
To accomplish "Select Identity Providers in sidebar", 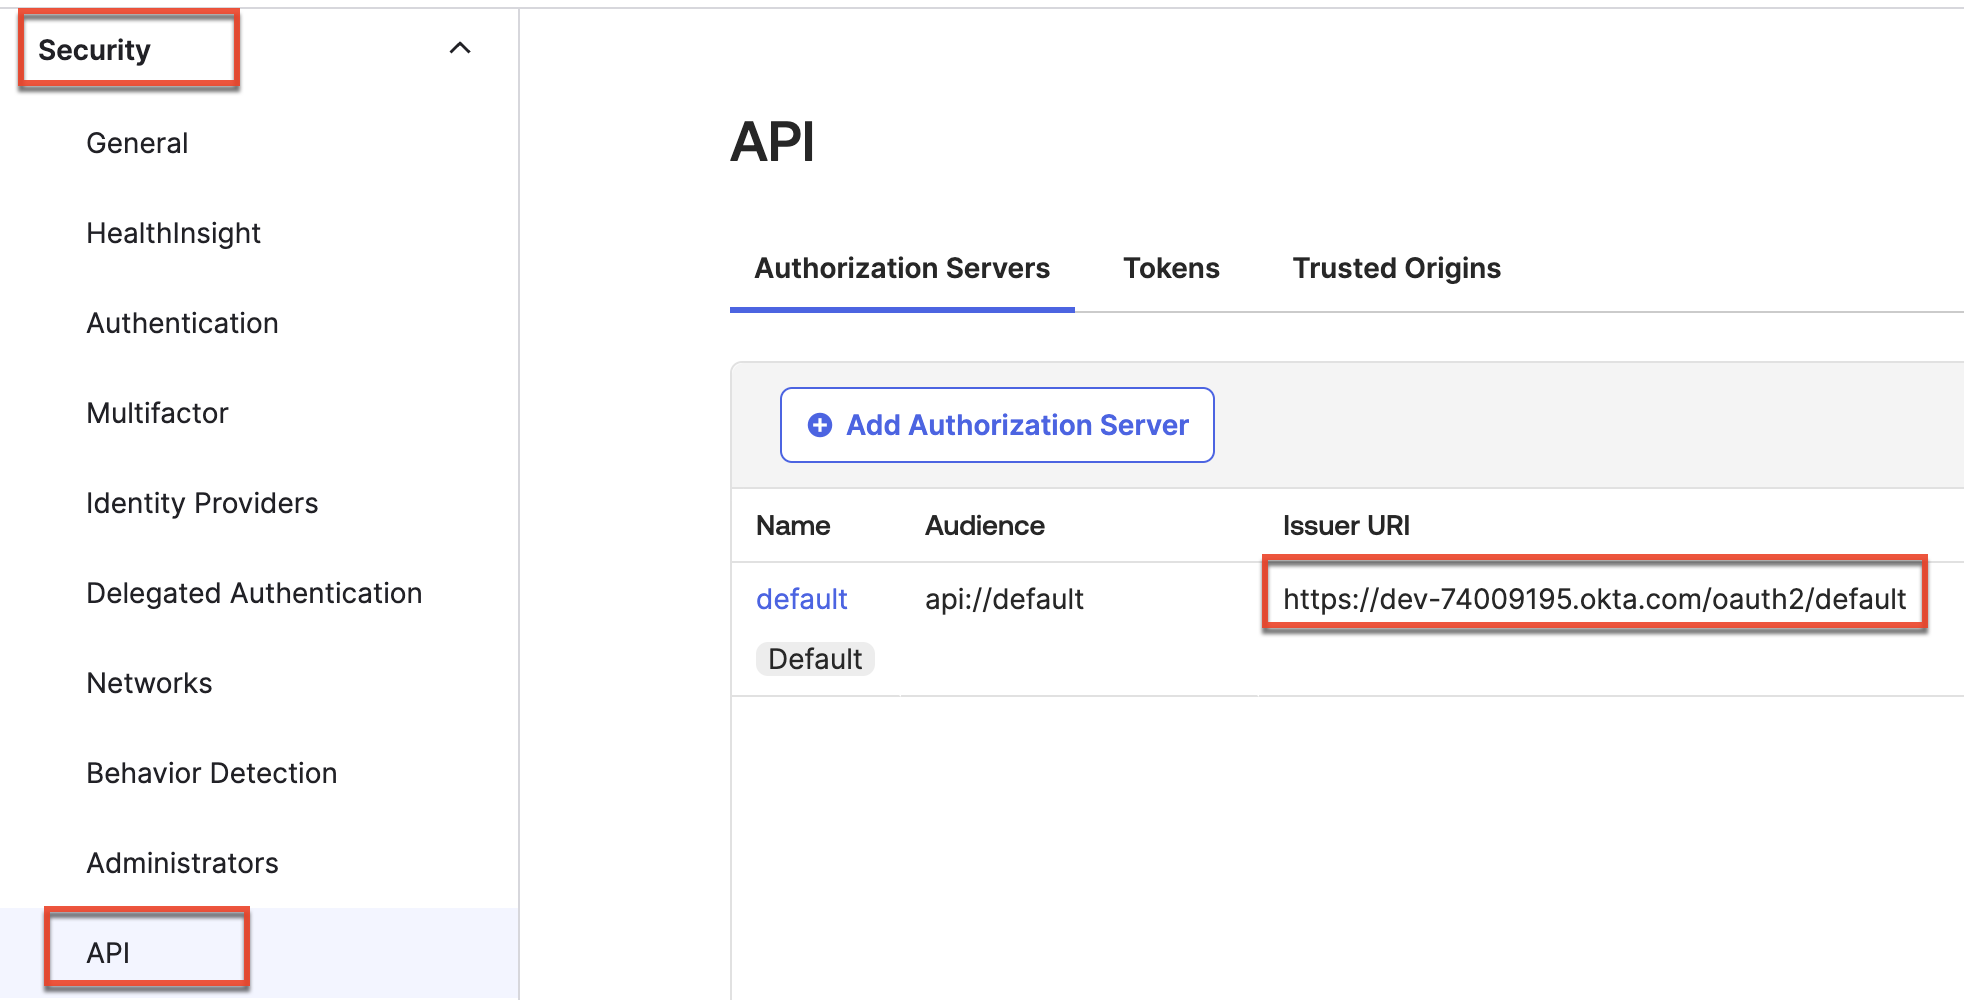I will (x=201, y=503).
